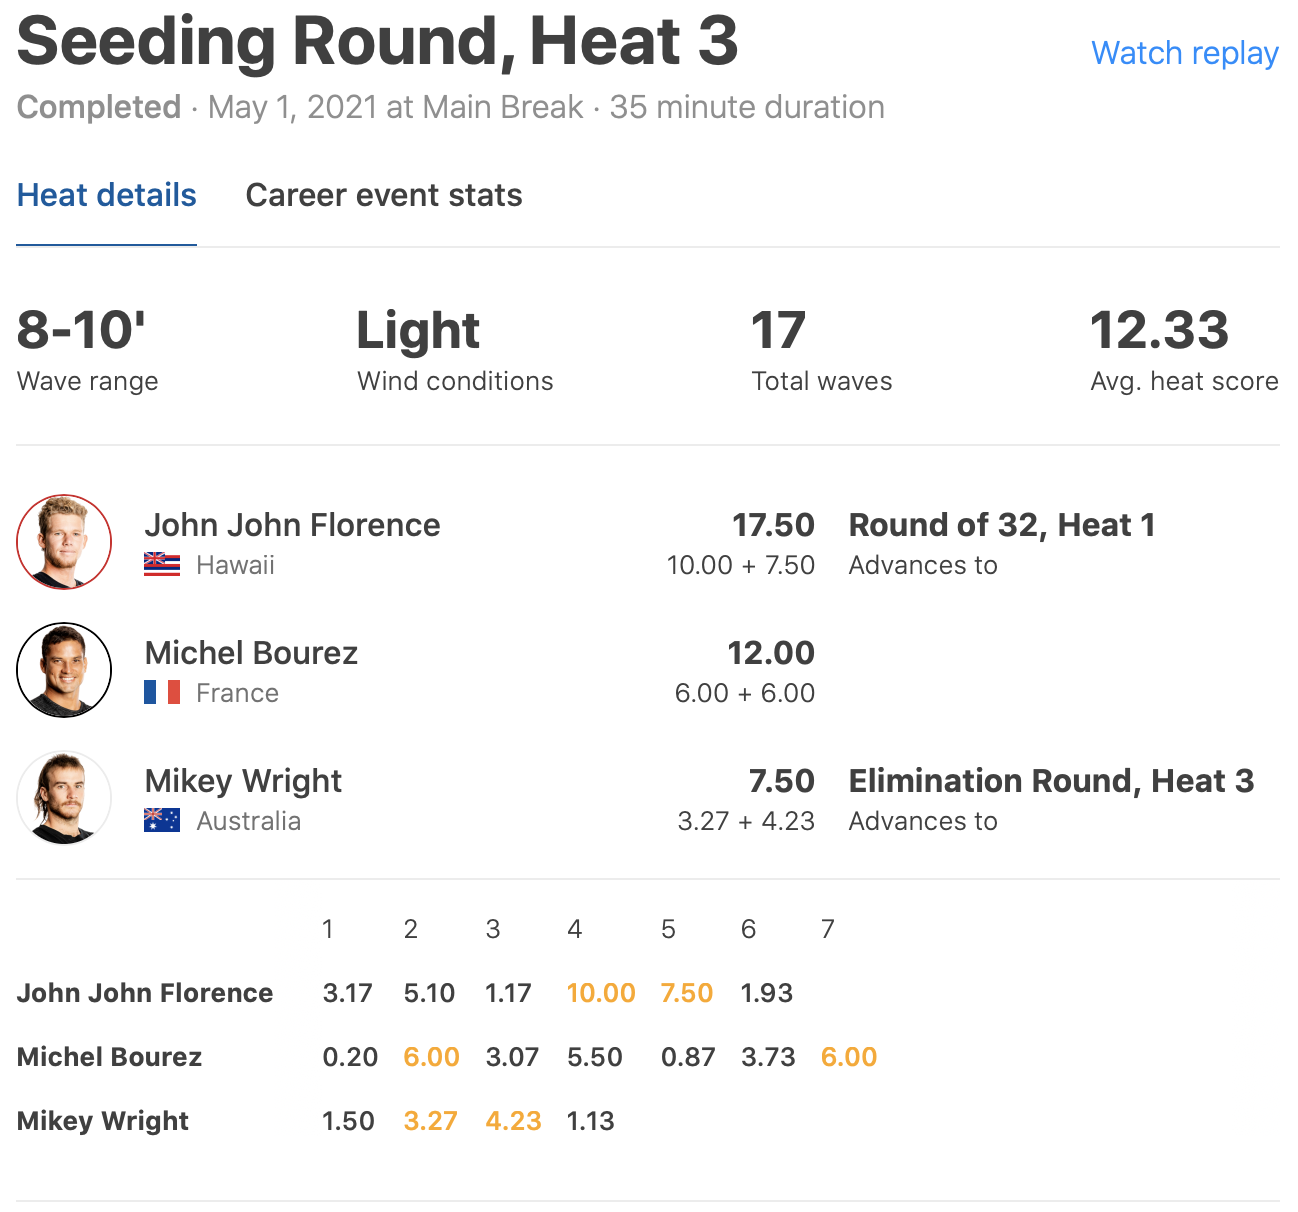Click the 12.33 average heat score
1298x1212 pixels.
point(1159,331)
